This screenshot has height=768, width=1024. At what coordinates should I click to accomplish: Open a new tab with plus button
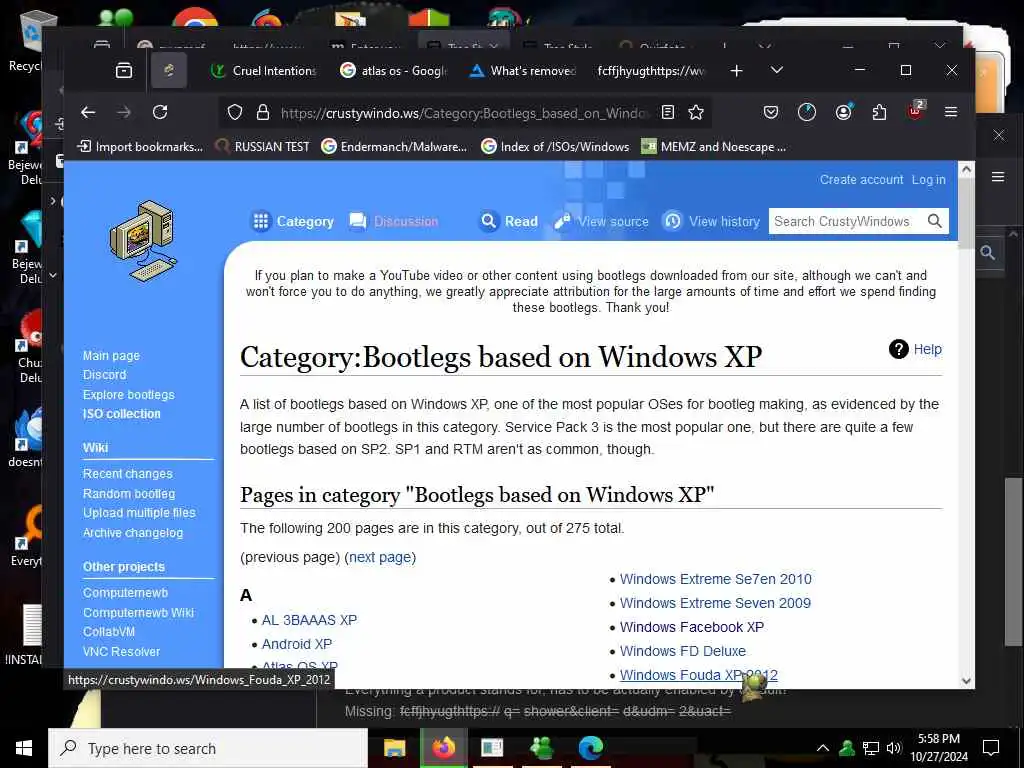click(x=736, y=71)
